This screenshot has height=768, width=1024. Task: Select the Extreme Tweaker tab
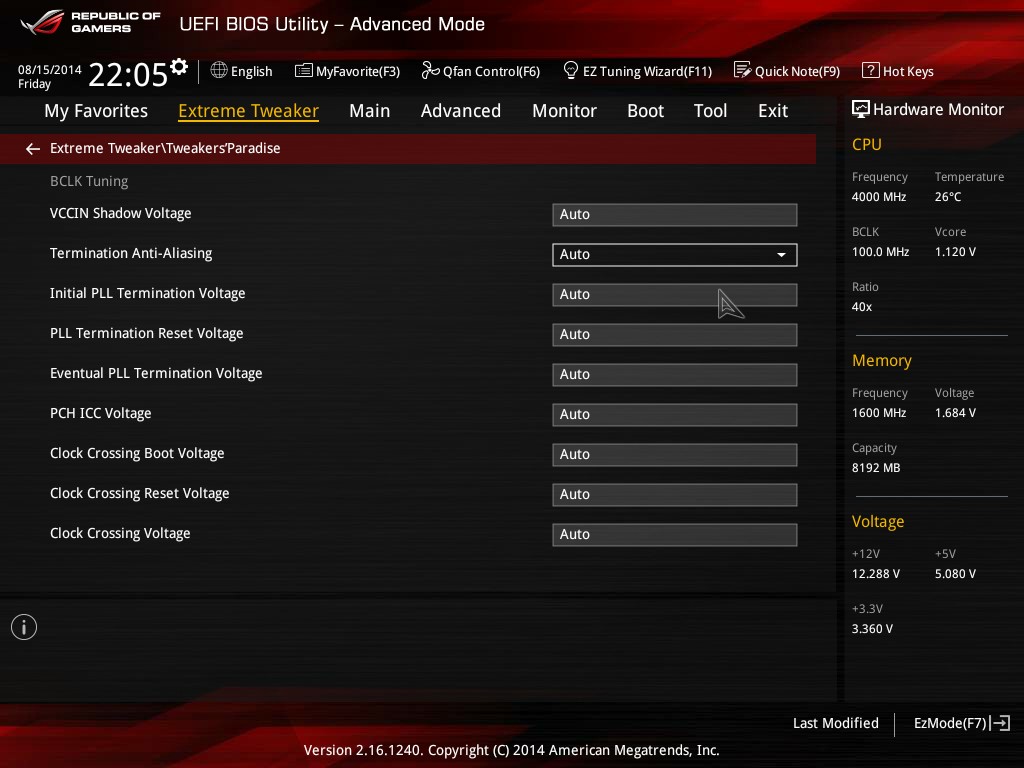point(248,111)
